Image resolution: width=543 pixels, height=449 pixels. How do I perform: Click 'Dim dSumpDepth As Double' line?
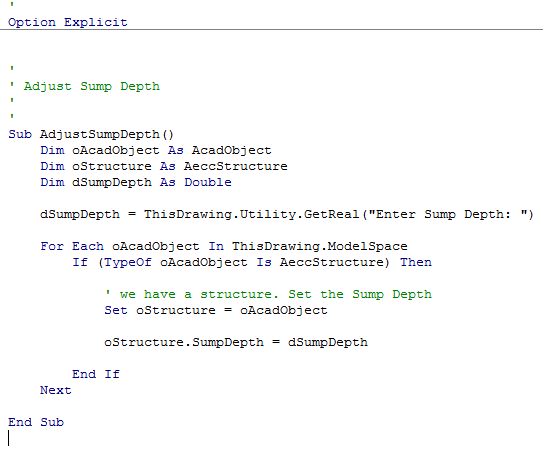(136, 182)
